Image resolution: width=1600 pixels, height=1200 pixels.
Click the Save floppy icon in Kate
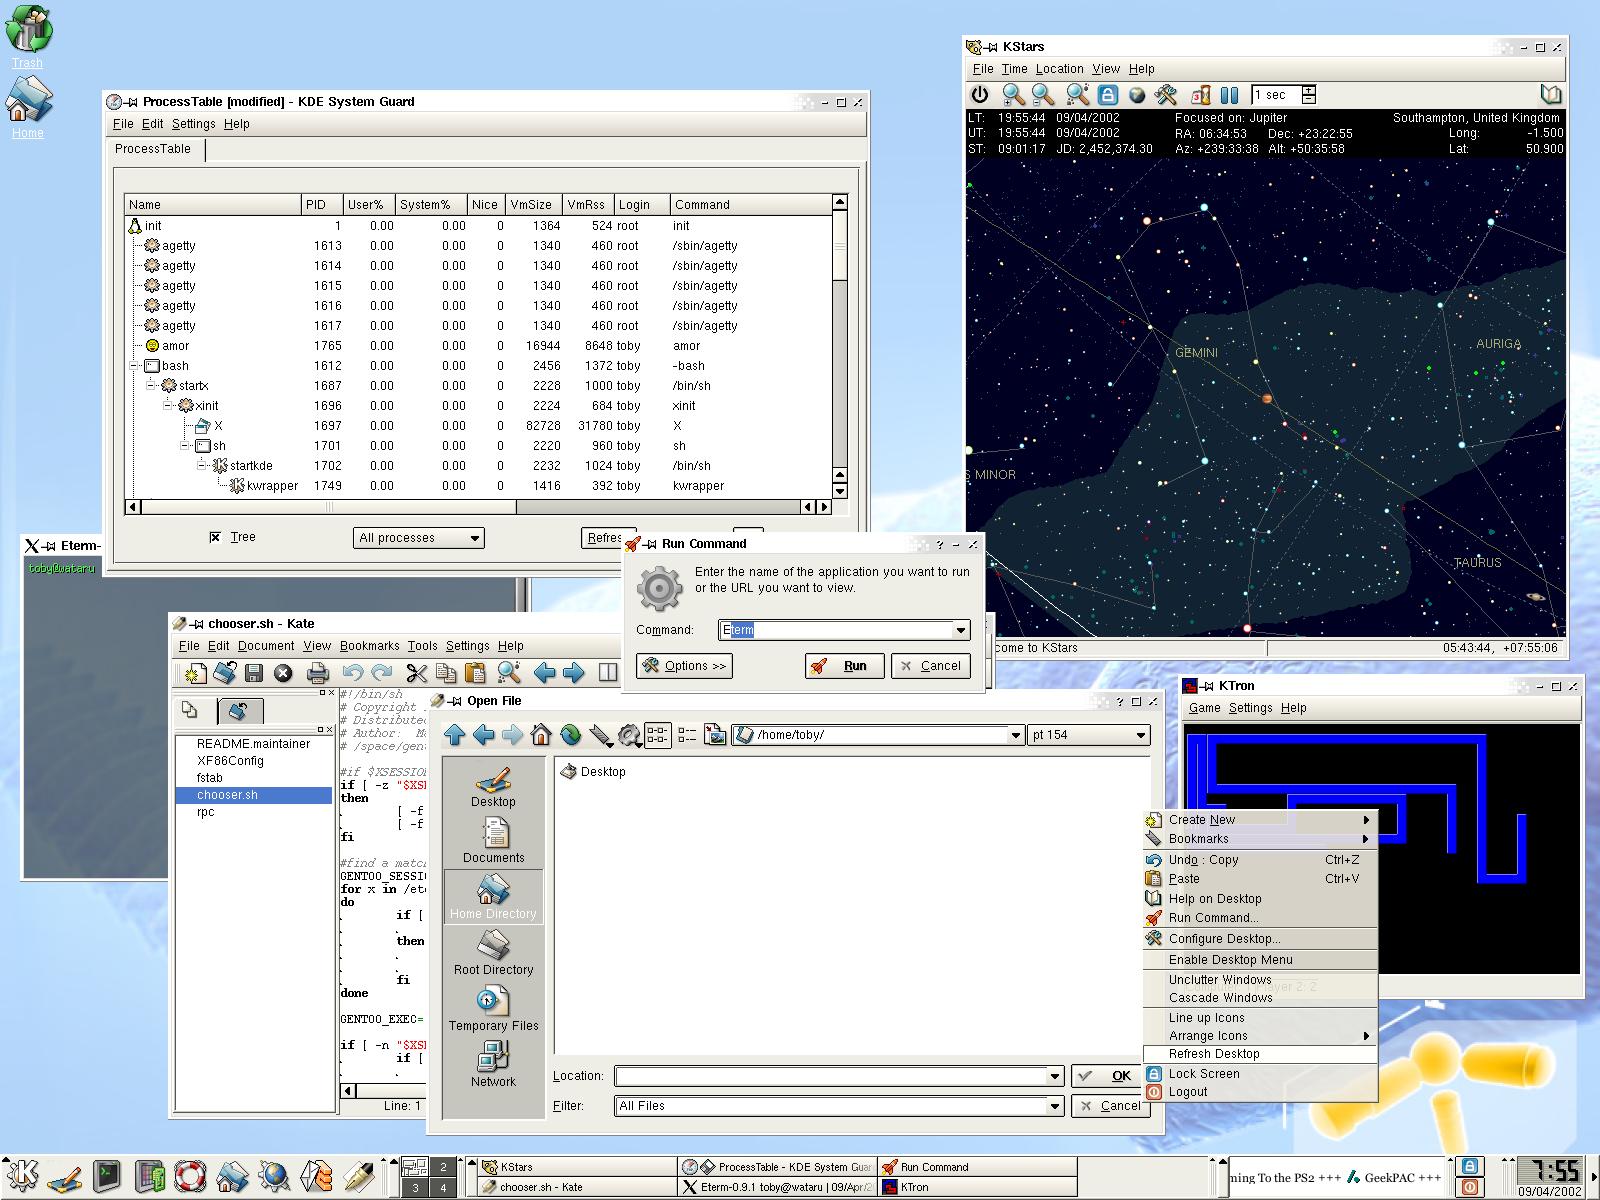tap(254, 673)
